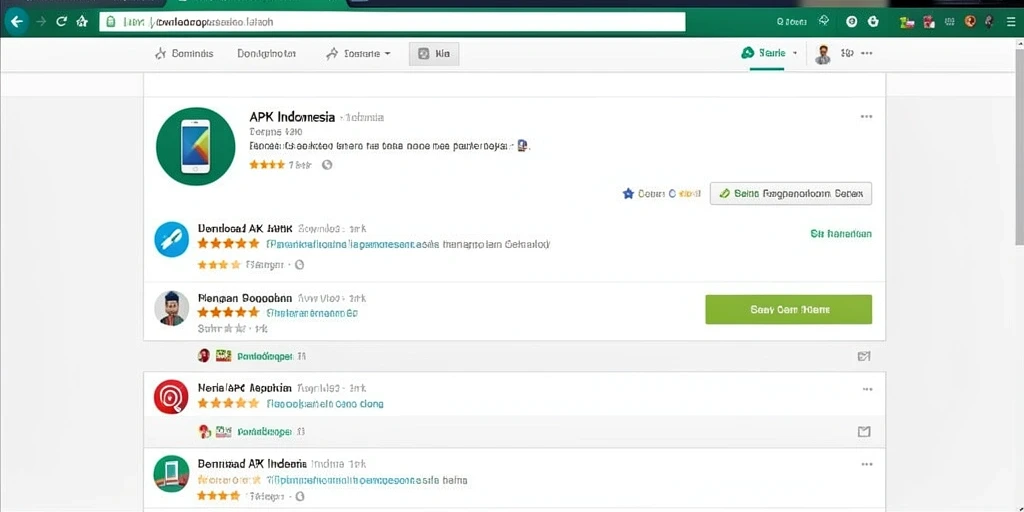
Task: Expand the dropdown arrow next to Searie
Action: point(795,54)
